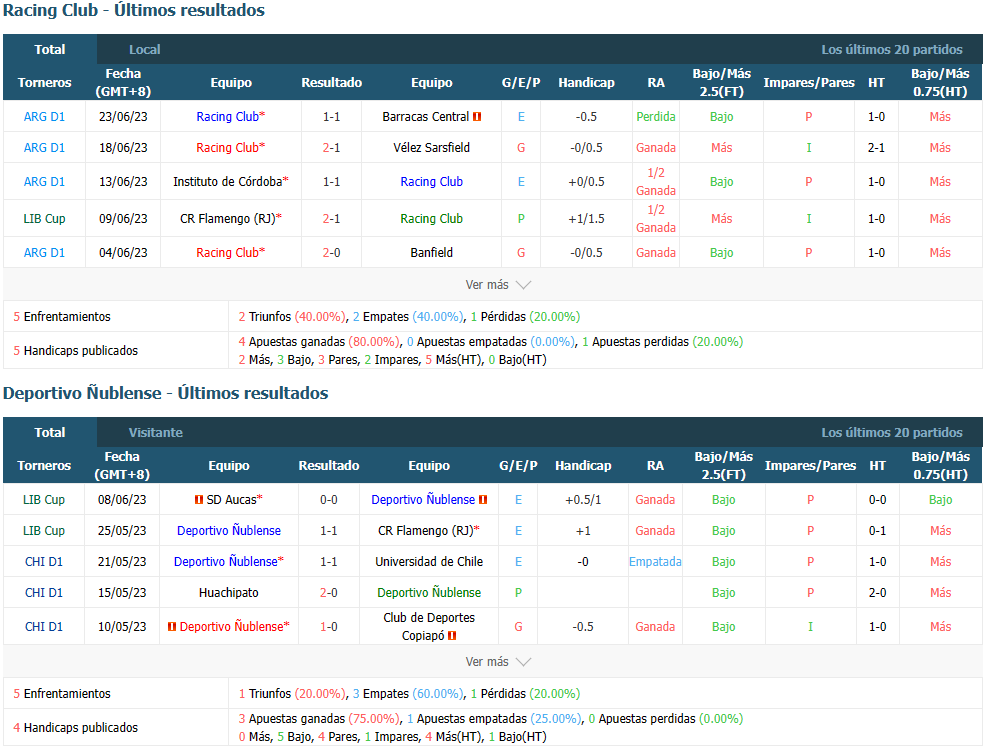Click the 'Racing Club - Últimos resultados' heading

coord(134,11)
